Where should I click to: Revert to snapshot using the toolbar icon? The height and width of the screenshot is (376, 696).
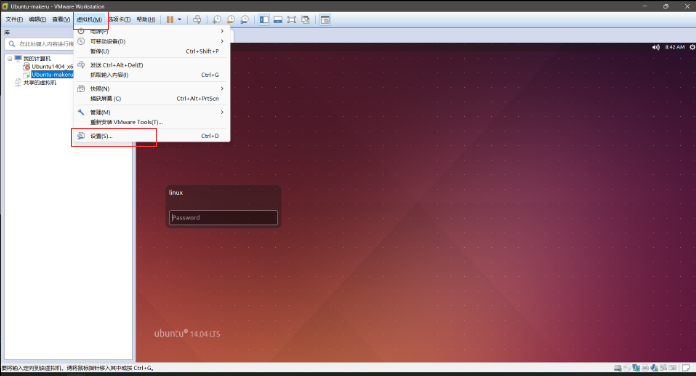coord(231,20)
